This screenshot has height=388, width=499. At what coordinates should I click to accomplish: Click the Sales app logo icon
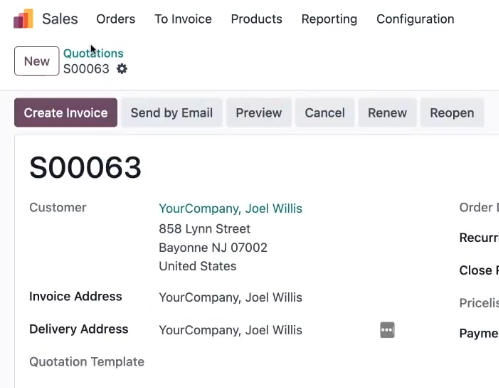23,19
